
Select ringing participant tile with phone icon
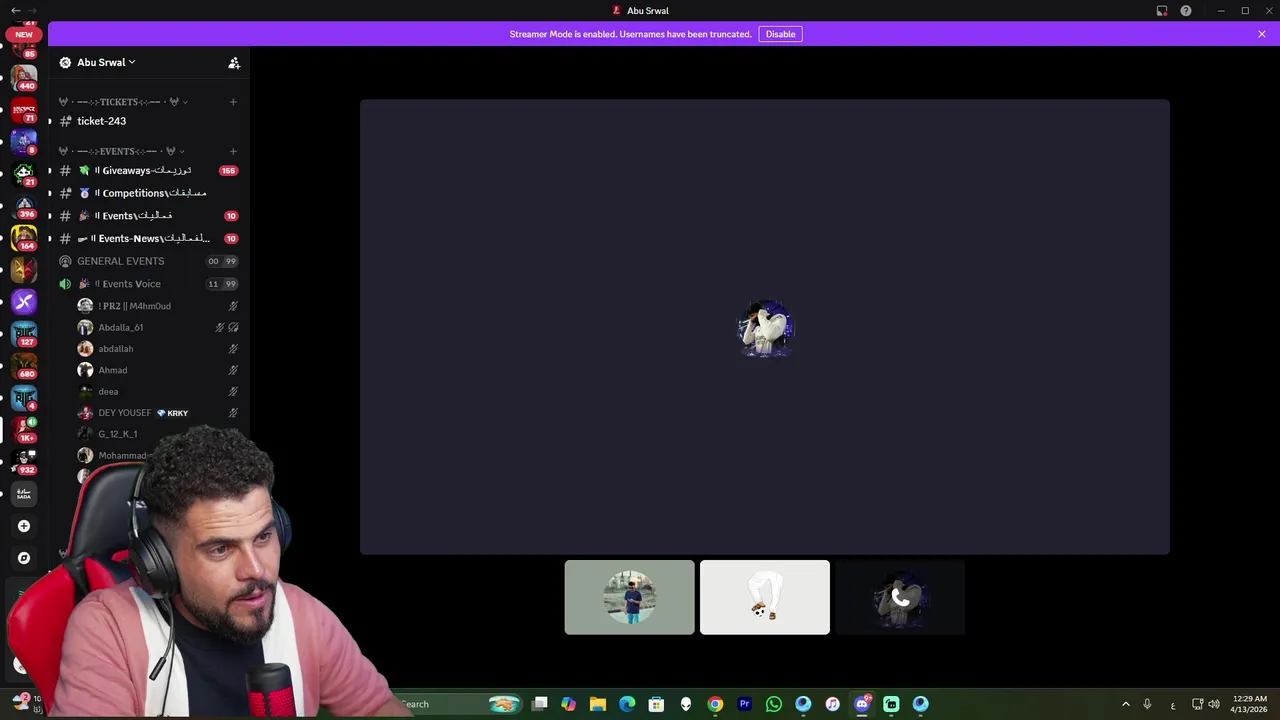coord(900,597)
